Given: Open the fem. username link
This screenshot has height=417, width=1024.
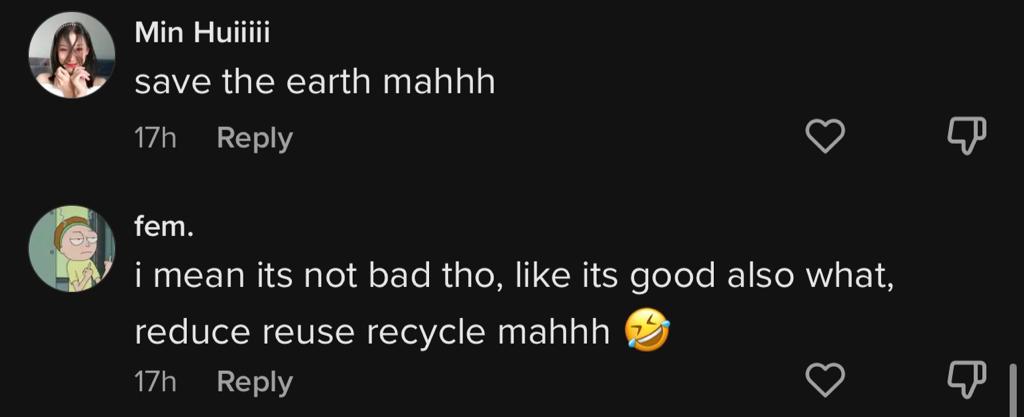Looking at the screenshot, I should tap(165, 227).
